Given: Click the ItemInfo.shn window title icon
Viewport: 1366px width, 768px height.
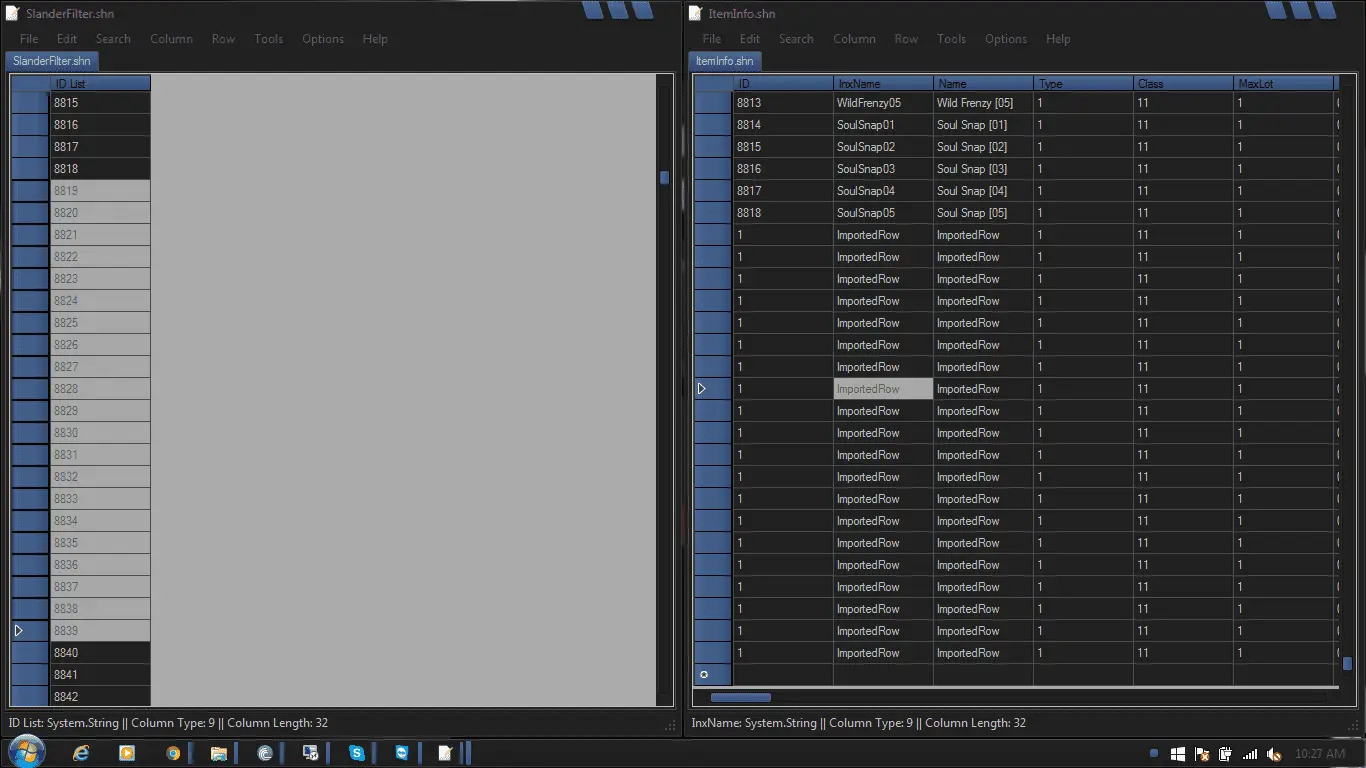Looking at the screenshot, I should pyautogui.click(x=695, y=13).
